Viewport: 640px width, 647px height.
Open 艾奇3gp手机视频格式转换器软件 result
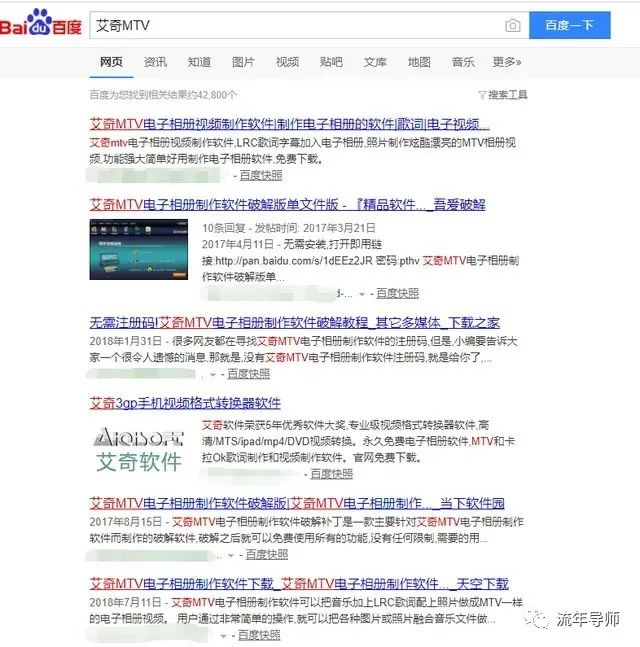[185, 403]
